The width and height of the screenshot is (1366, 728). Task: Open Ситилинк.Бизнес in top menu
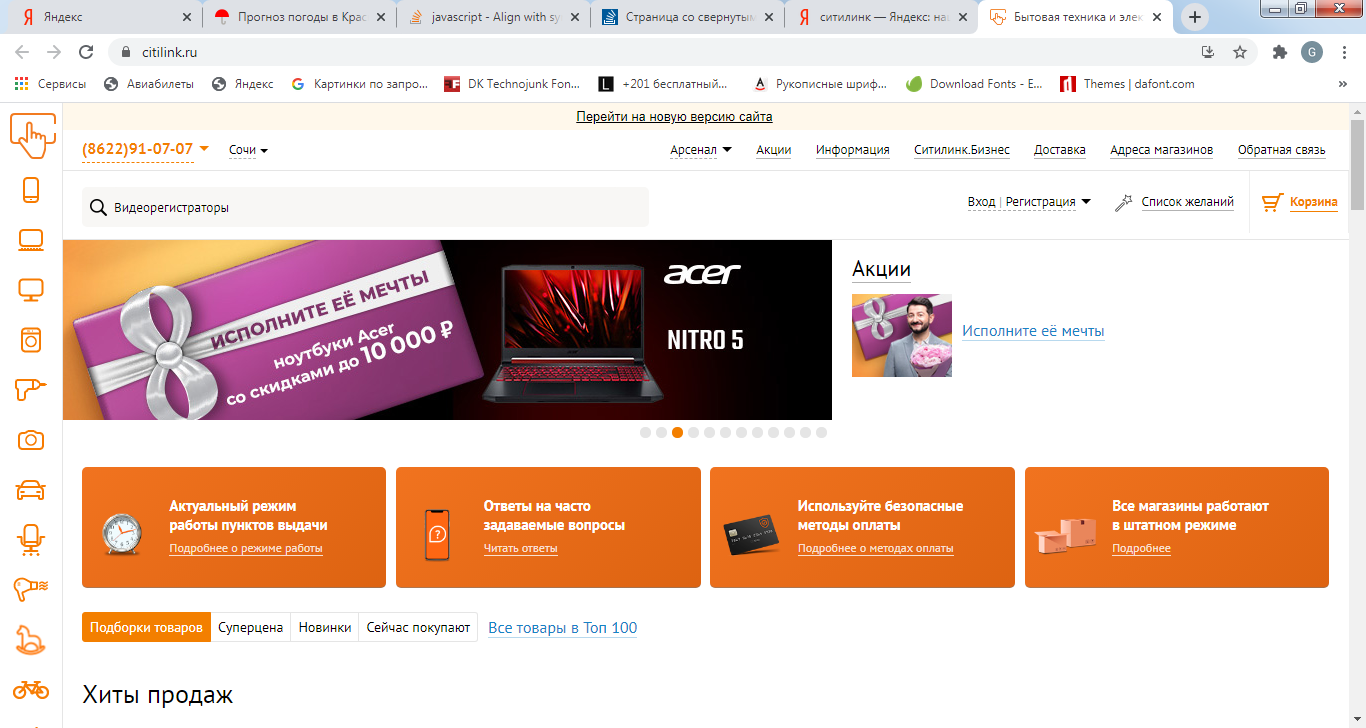coord(962,150)
